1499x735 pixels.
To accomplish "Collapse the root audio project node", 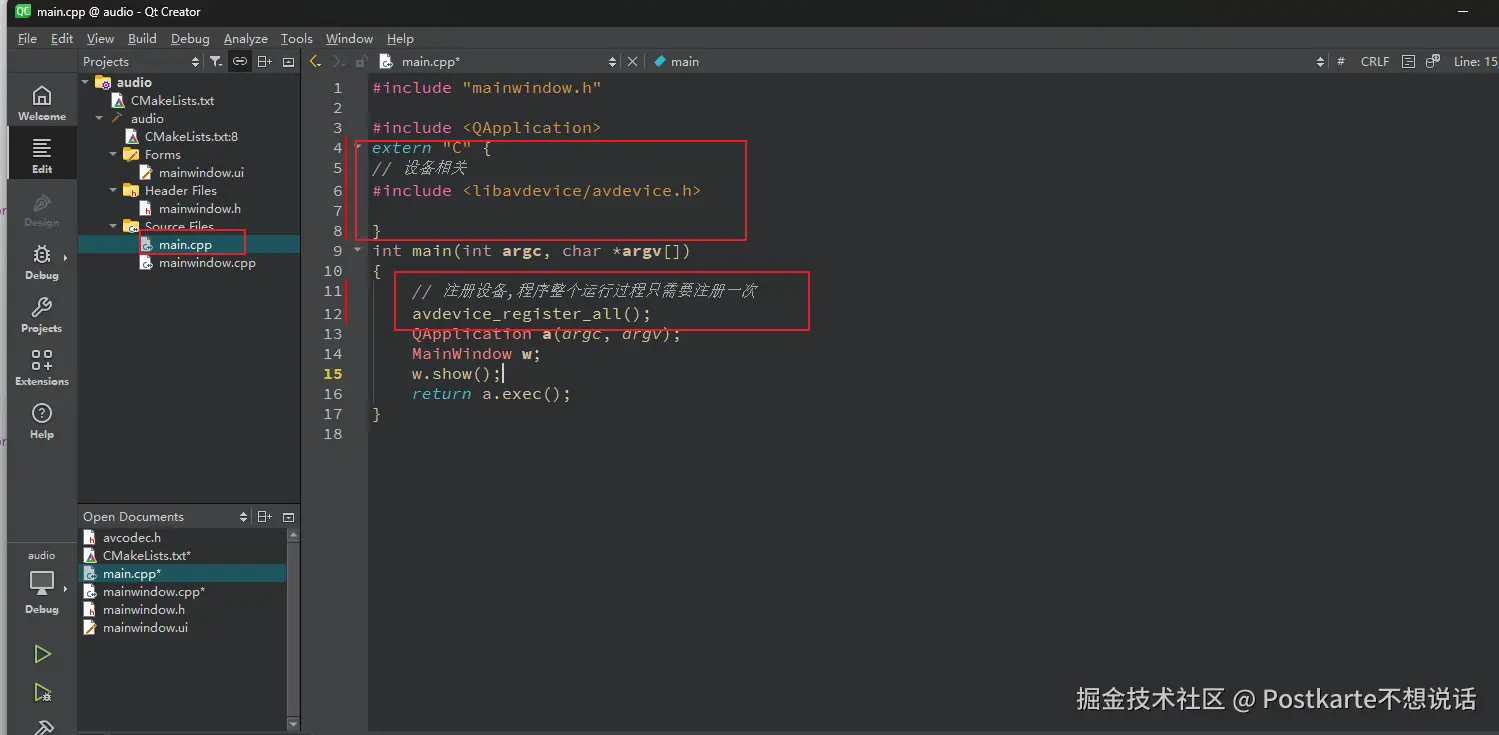I will 86,82.
